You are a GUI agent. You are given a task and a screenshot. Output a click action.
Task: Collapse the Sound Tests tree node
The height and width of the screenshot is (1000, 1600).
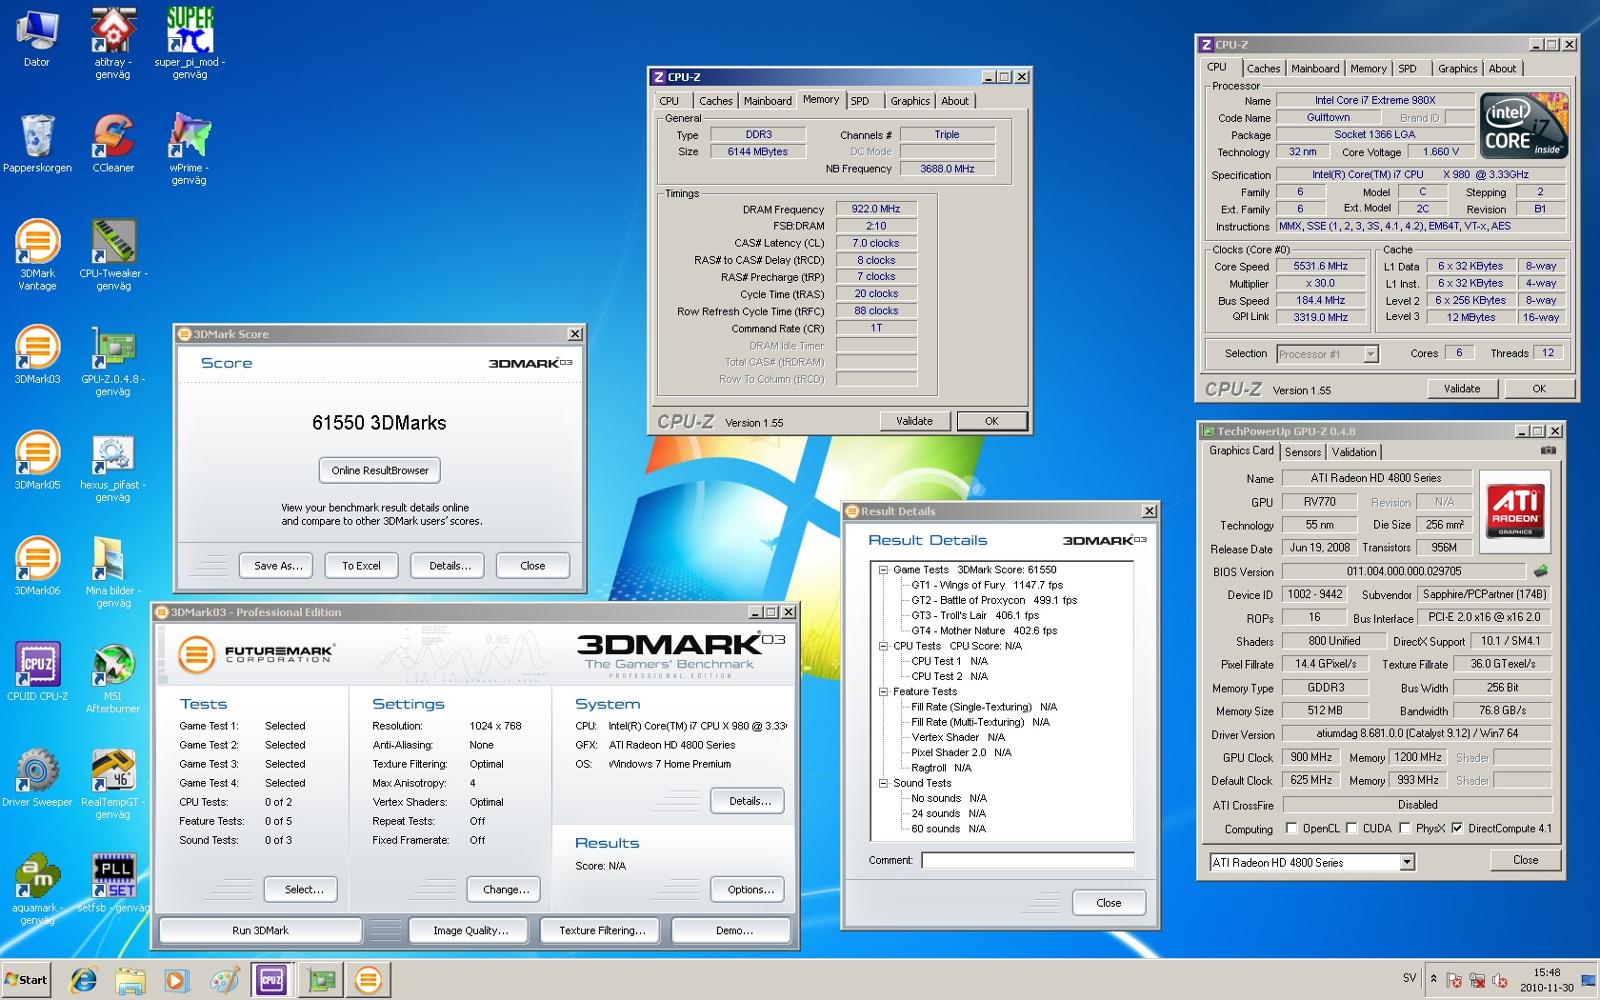coord(883,783)
